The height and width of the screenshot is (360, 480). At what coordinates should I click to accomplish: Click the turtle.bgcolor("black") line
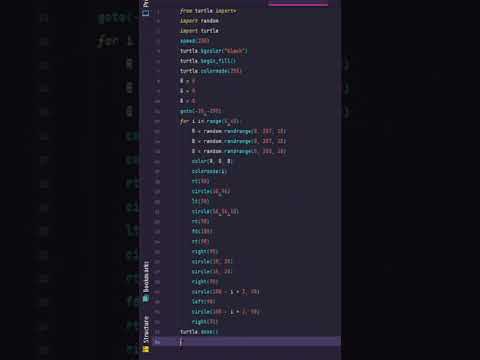(x=214, y=51)
